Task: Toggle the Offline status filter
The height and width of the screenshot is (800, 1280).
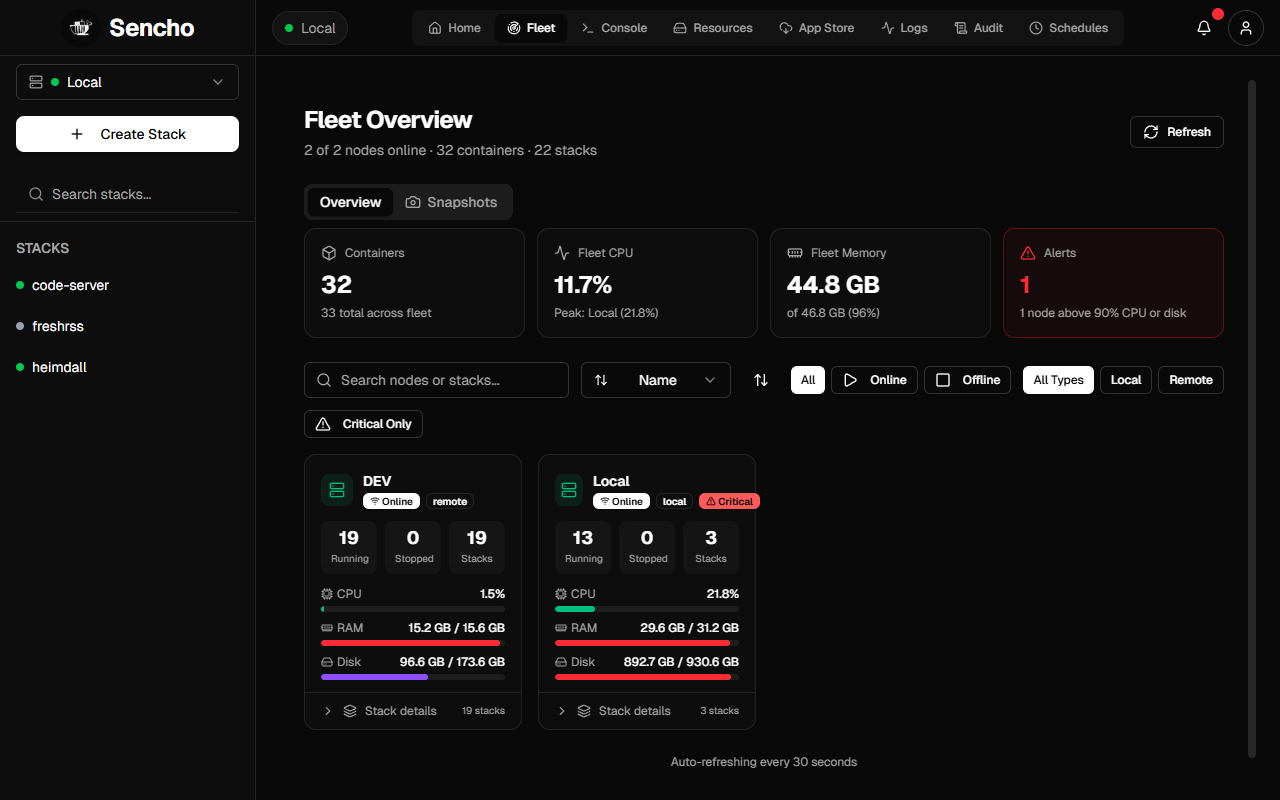Action: coord(967,380)
